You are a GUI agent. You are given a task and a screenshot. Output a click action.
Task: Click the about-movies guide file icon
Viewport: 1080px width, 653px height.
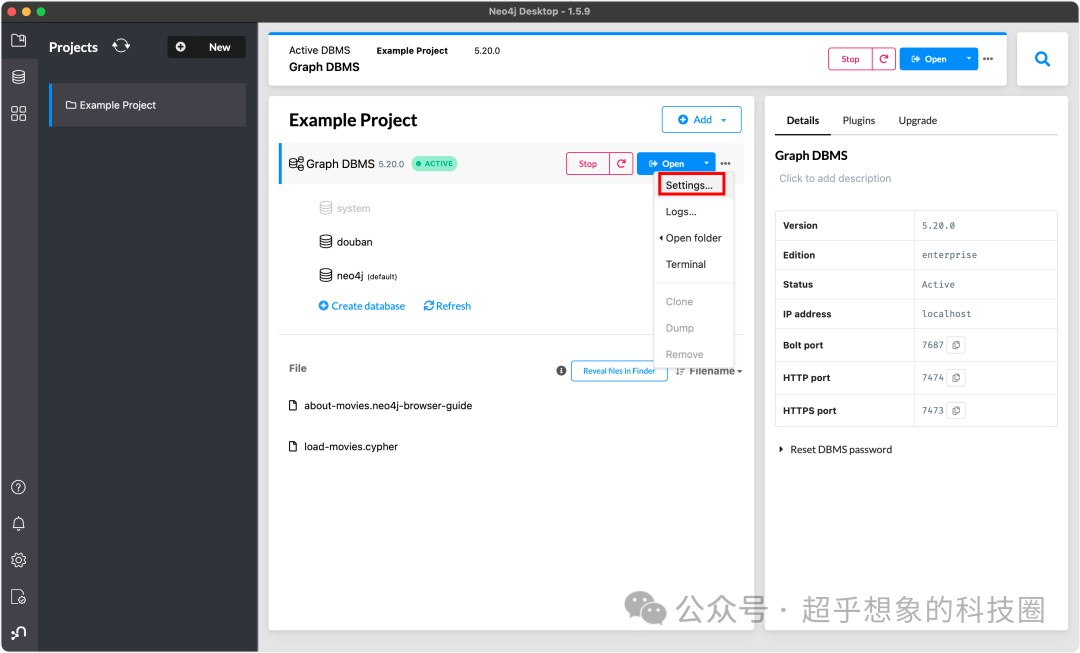coord(293,406)
